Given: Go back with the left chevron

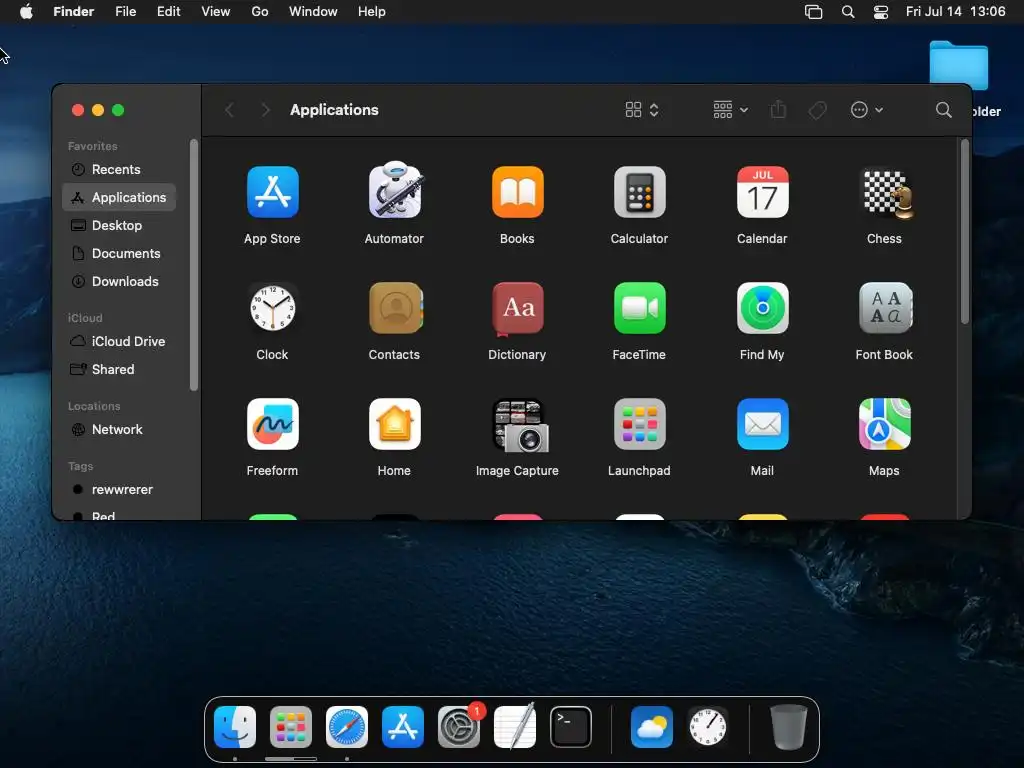Looking at the screenshot, I should (229, 110).
